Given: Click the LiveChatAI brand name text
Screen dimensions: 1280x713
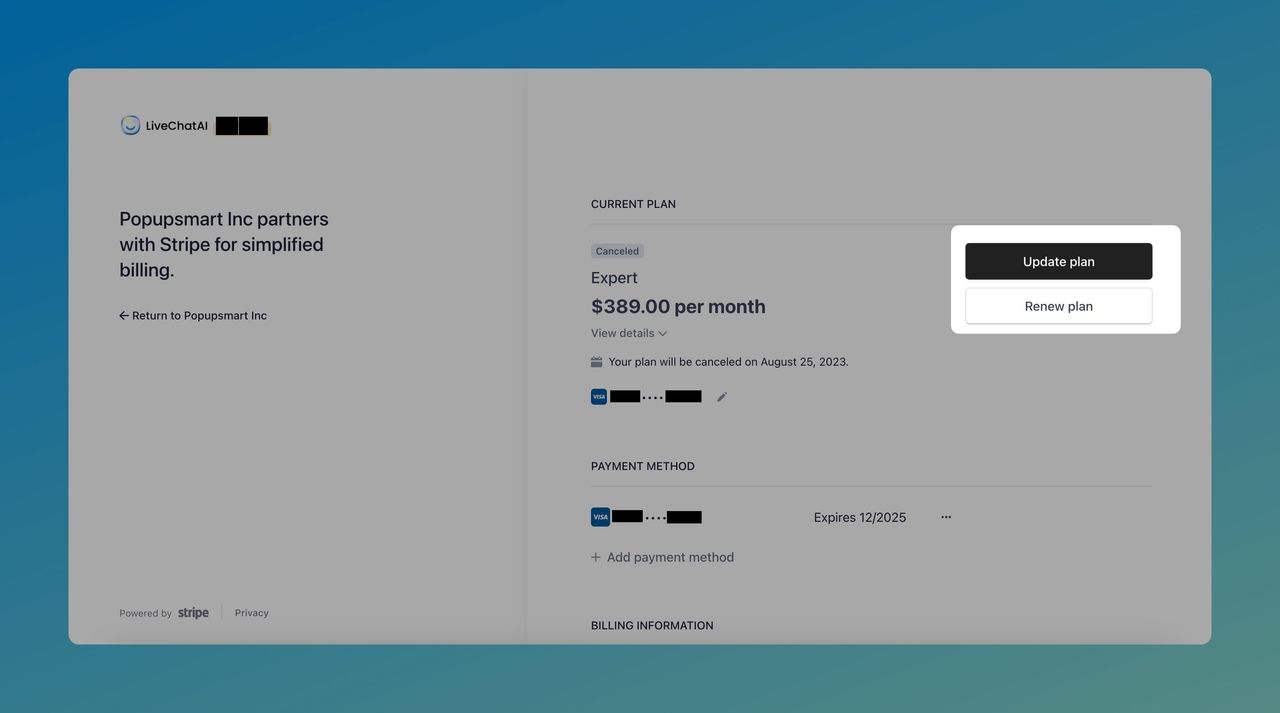Looking at the screenshot, I should pos(177,126).
